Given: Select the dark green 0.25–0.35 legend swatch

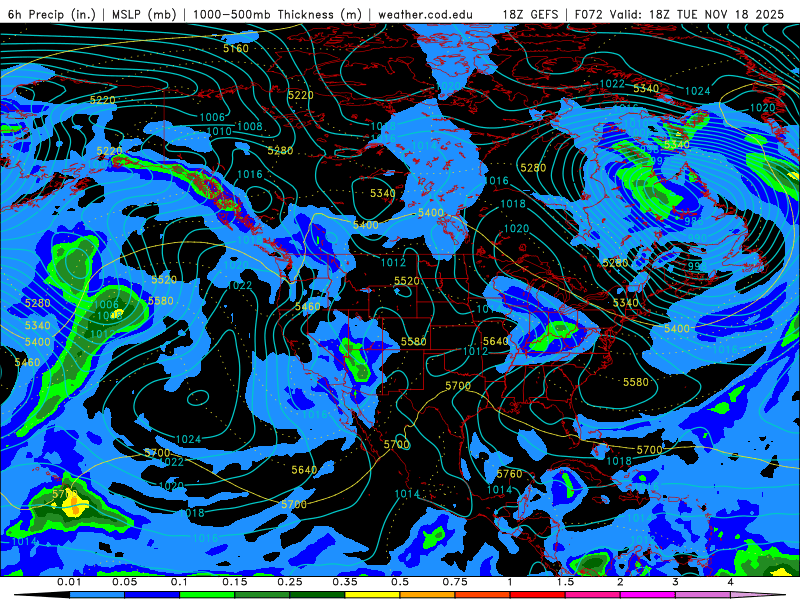Looking at the screenshot, I should 317,595.
